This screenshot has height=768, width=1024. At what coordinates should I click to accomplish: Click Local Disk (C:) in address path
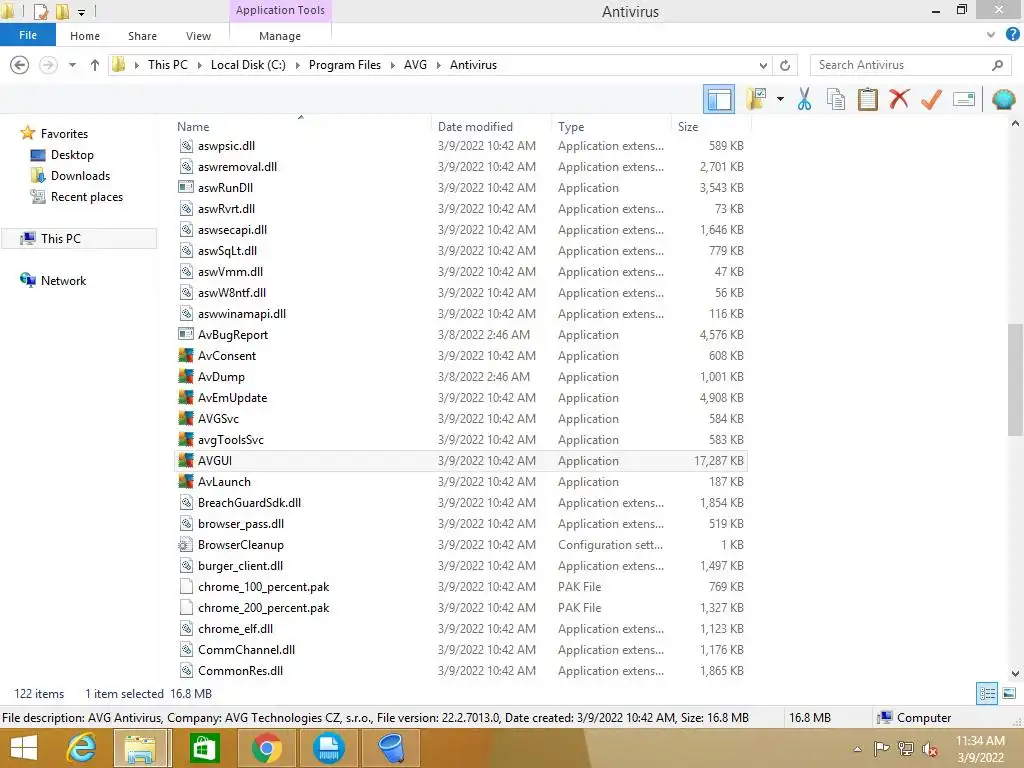pyautogui.click(x=248, y=65)
